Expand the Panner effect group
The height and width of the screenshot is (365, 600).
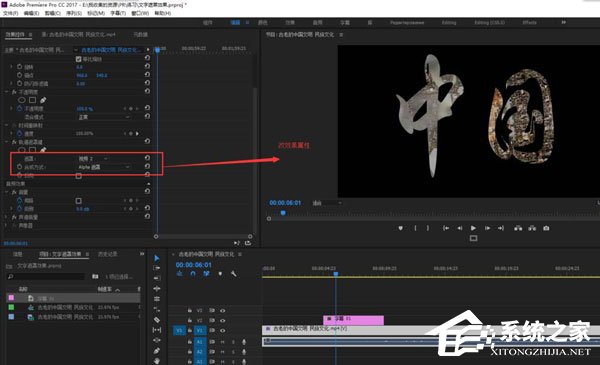click(7, 225)
